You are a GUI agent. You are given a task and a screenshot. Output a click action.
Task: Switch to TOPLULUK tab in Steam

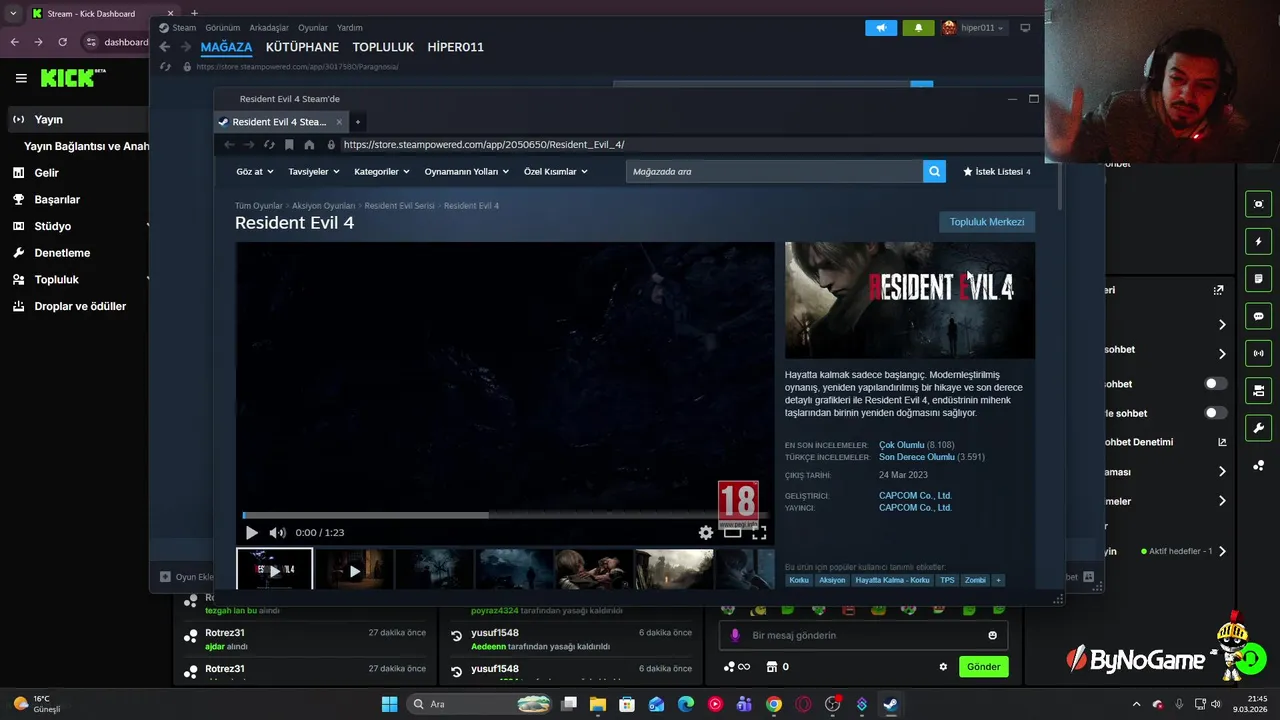(x=383, y=47)
